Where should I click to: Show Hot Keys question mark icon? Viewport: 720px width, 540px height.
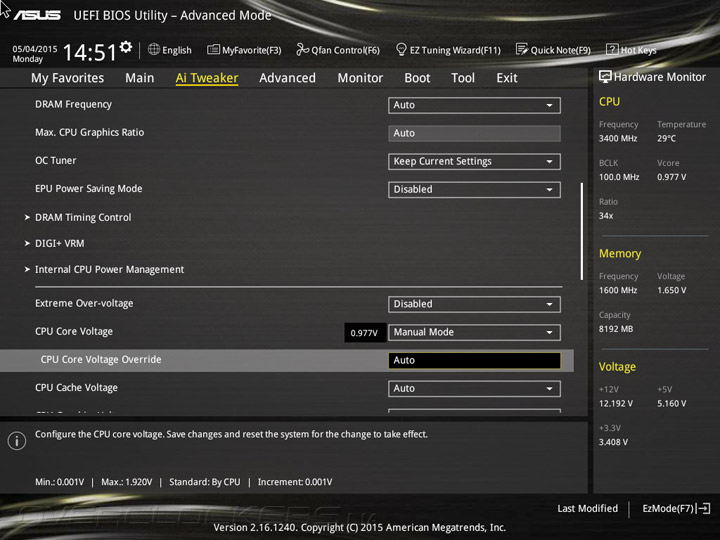pos(612,49)
